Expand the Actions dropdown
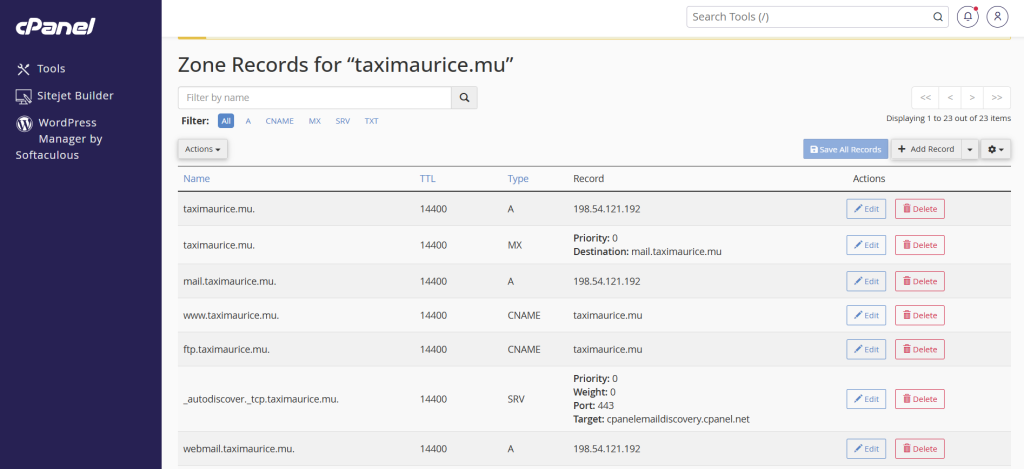1024x469 pixels. 203,149
